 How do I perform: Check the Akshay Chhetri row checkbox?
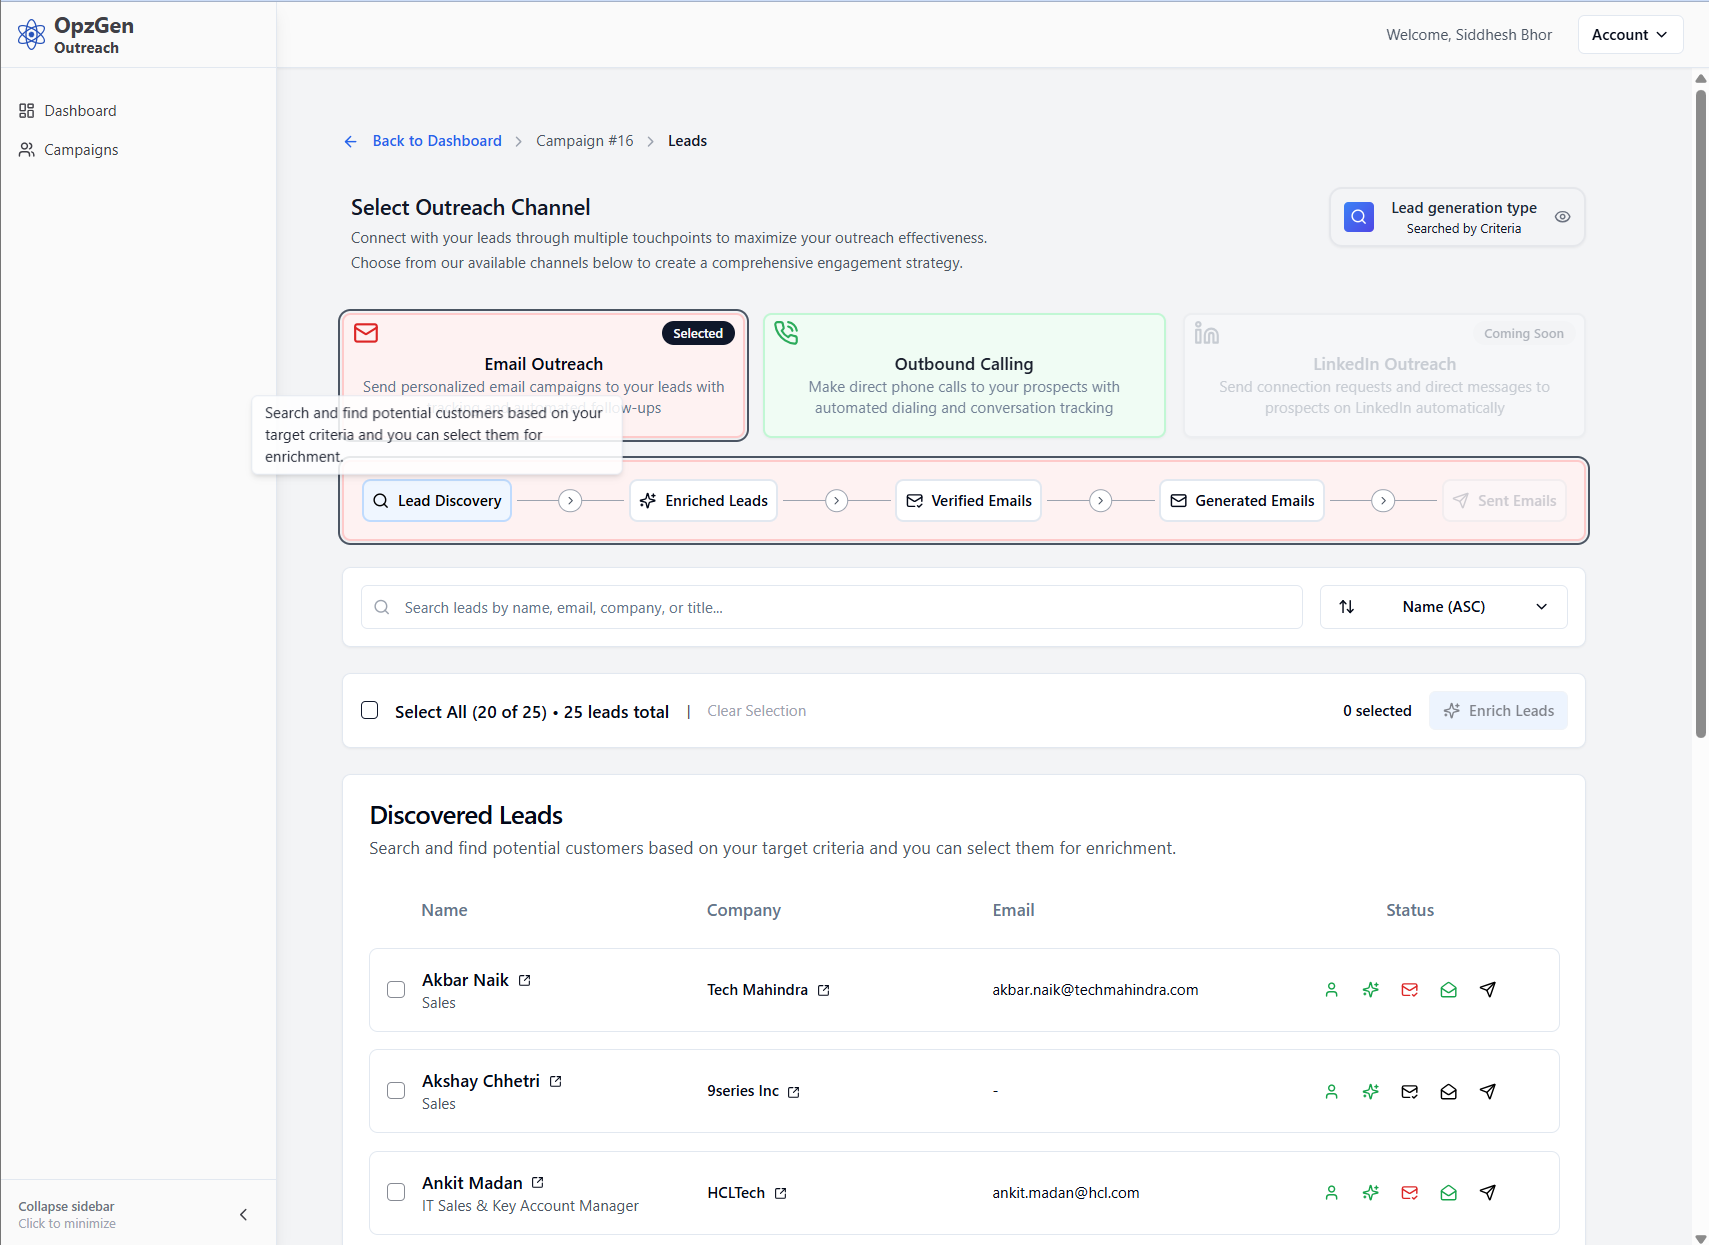tap(396, 1091)
